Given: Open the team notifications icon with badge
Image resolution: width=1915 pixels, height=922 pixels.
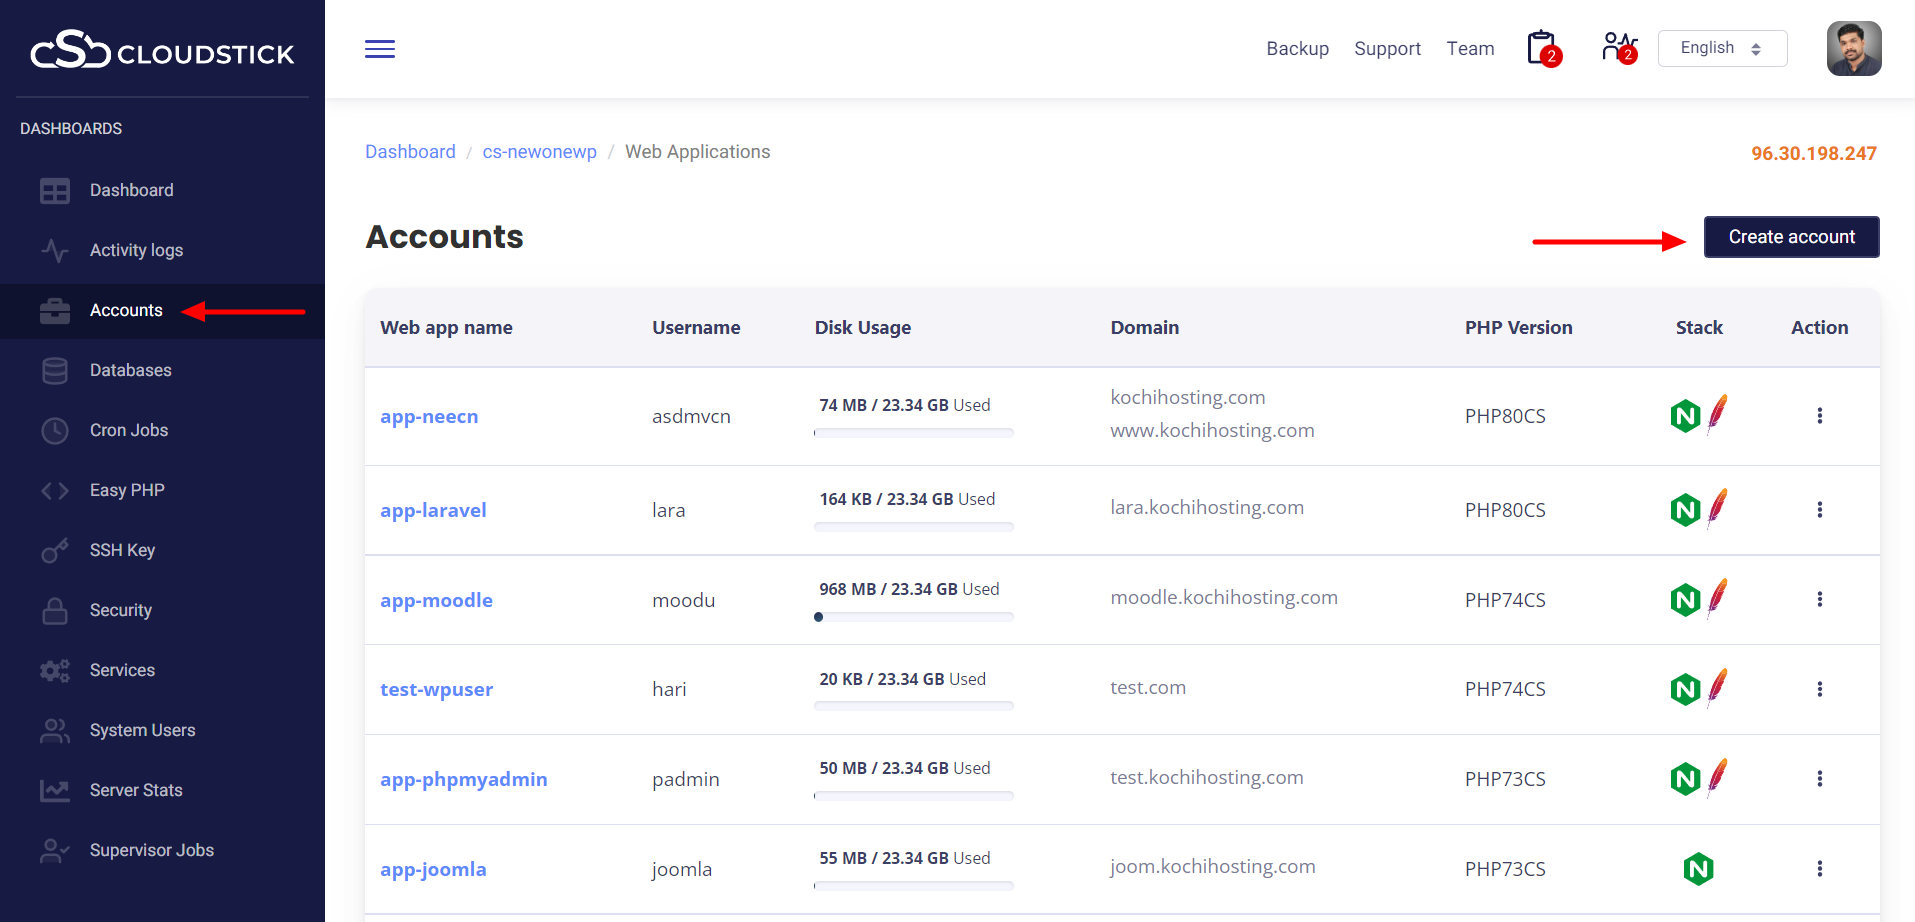Looking at the screenshot, I should (1618, 48).
